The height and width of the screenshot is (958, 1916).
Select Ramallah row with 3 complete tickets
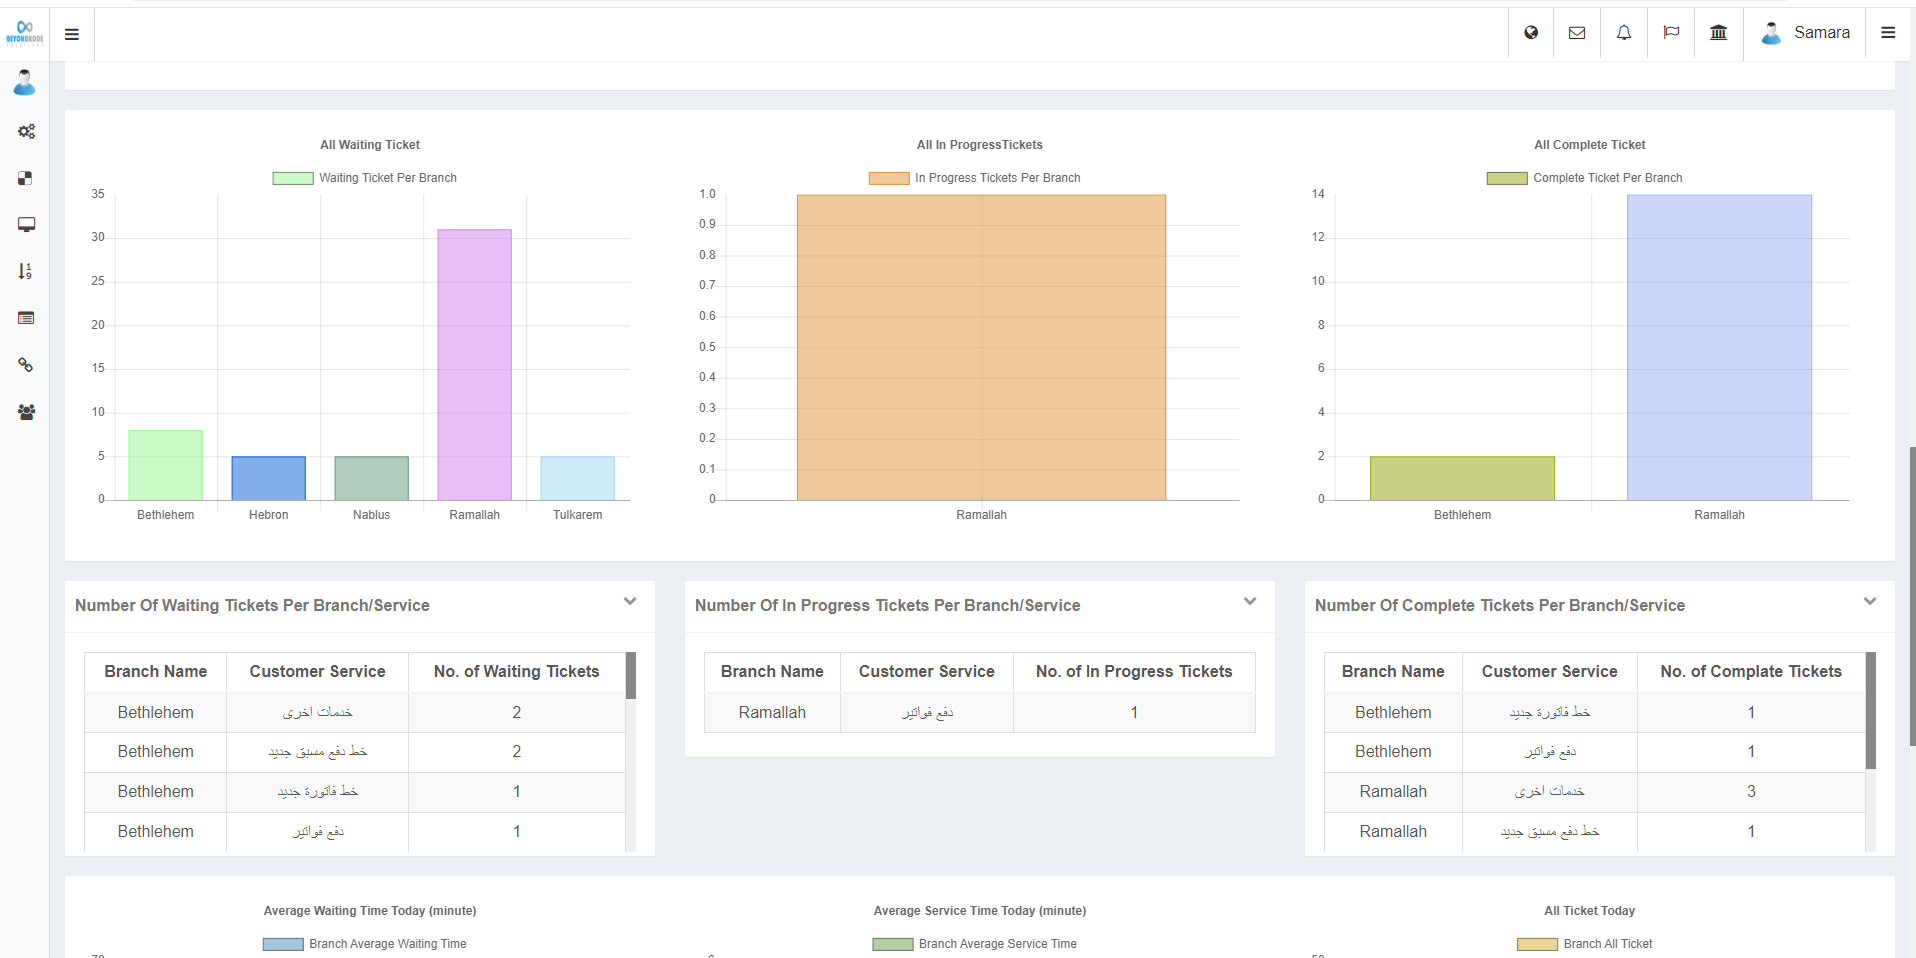[1595, 792]
